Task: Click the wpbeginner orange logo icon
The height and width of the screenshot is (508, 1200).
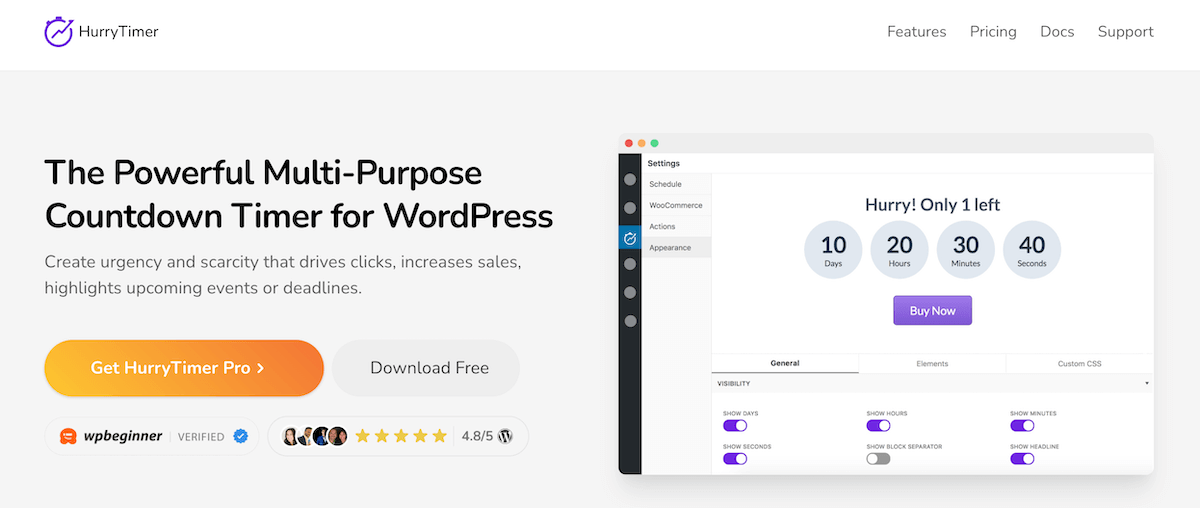Action: 68,436
